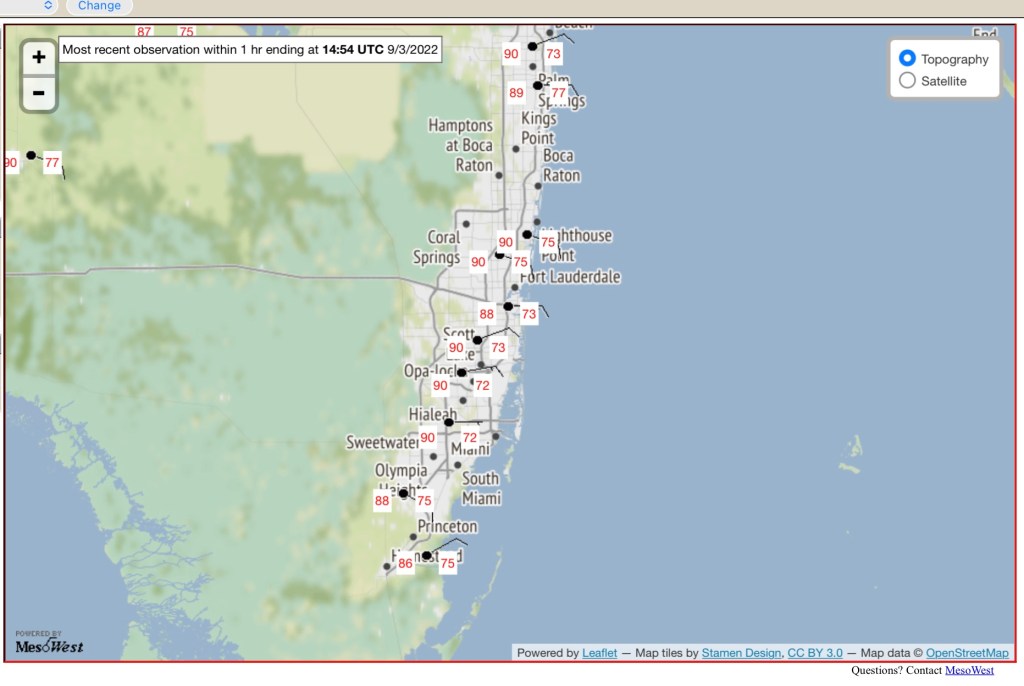1024x686 pixels.
Task: Click the Hialeah station marker
Action: (x=448, y=422)
